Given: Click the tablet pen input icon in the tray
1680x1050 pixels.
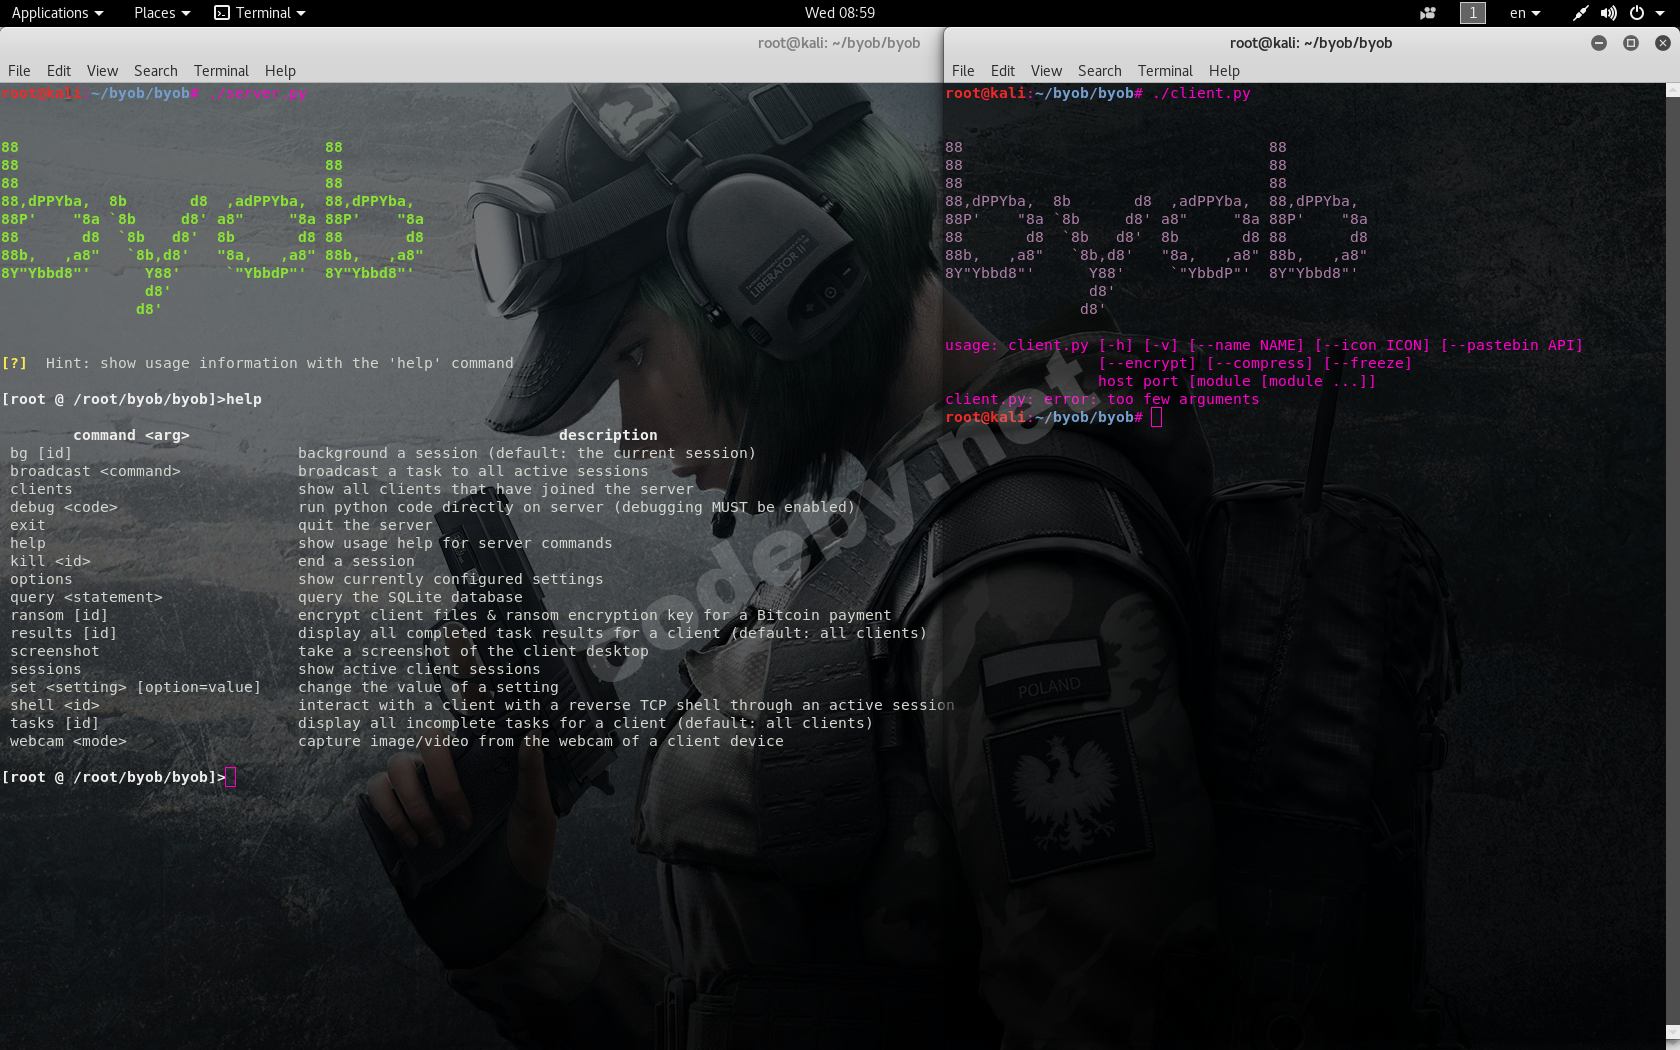Looking at the screenshot, I should tap(1580, 13).
